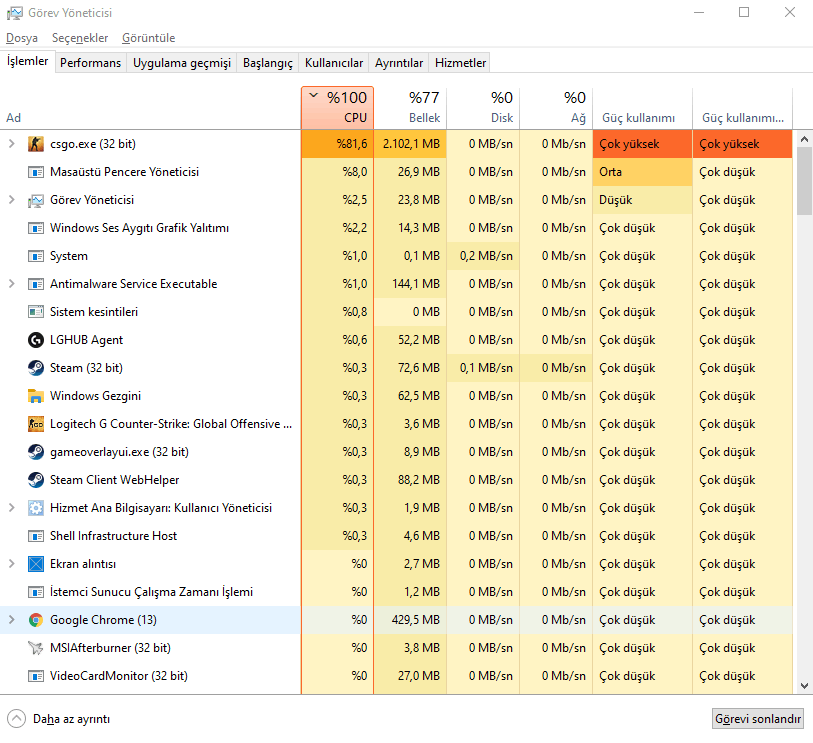813x743 pixels.
Task: Click the Ekran alıntısı snip icon
Action: (35, 564)
